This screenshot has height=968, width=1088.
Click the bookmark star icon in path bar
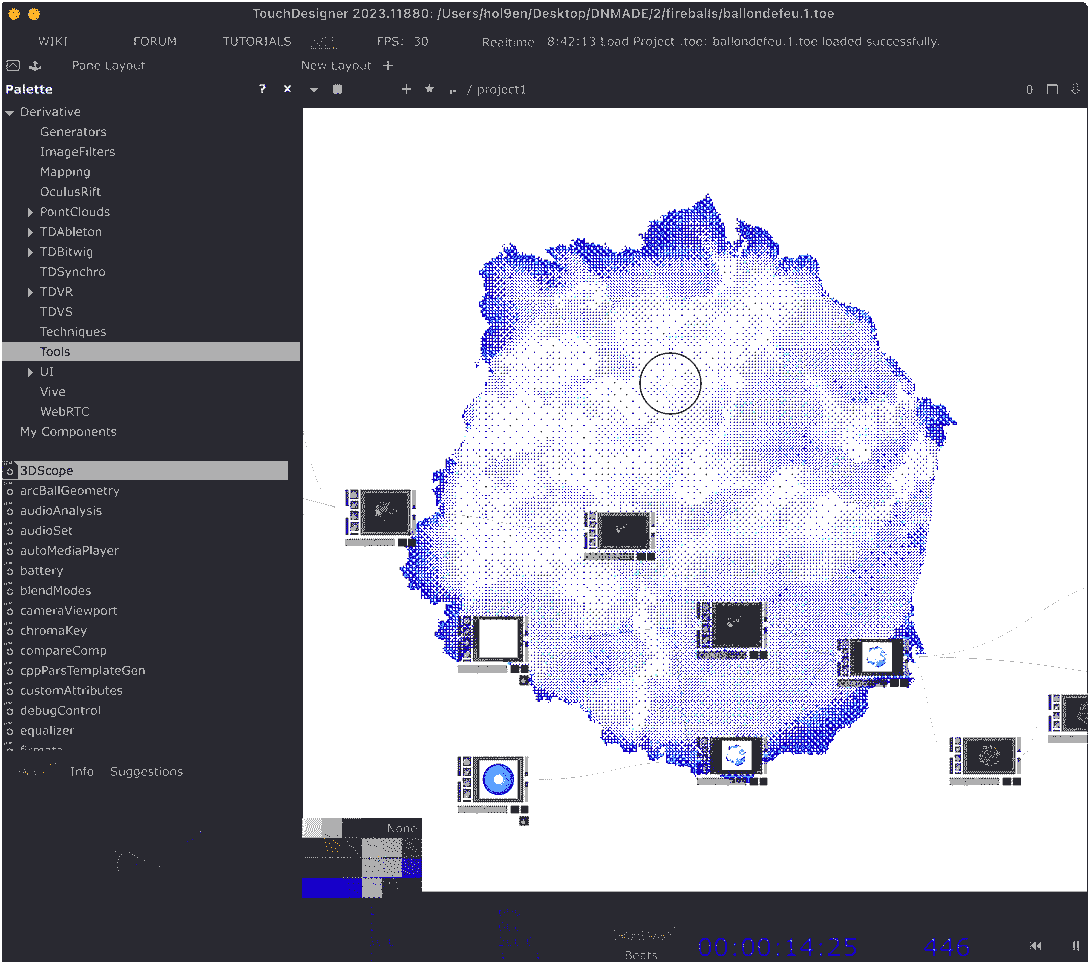429,89
